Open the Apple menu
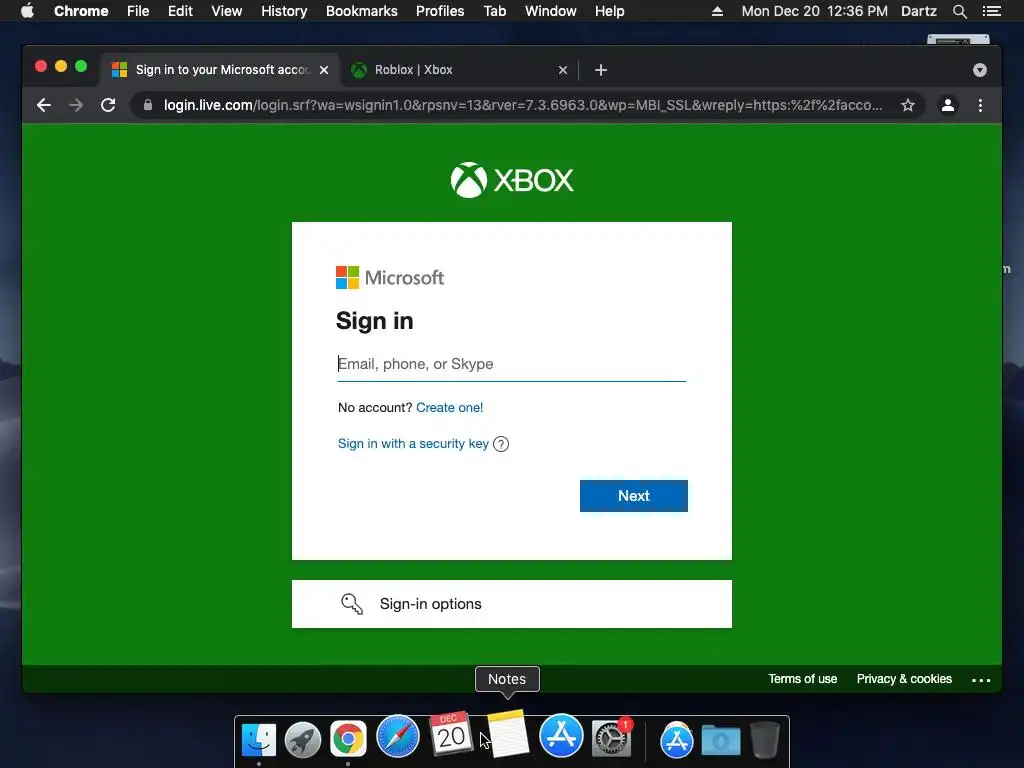Screen dimensions: 1024x768 pos(27,10)
